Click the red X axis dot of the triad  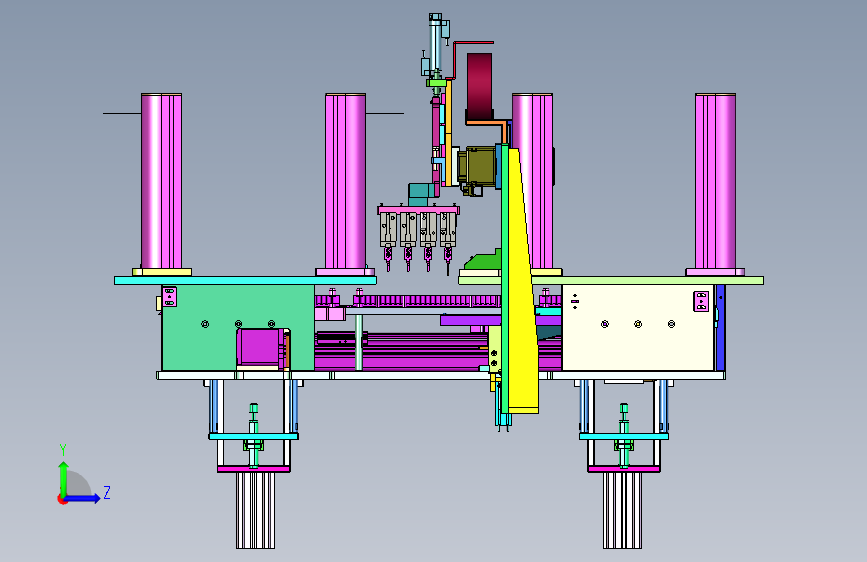pos(62,499)
